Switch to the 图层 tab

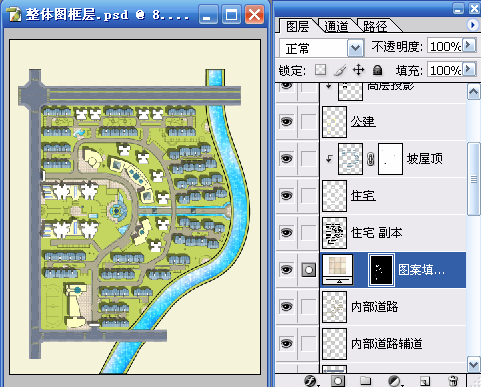298,26
